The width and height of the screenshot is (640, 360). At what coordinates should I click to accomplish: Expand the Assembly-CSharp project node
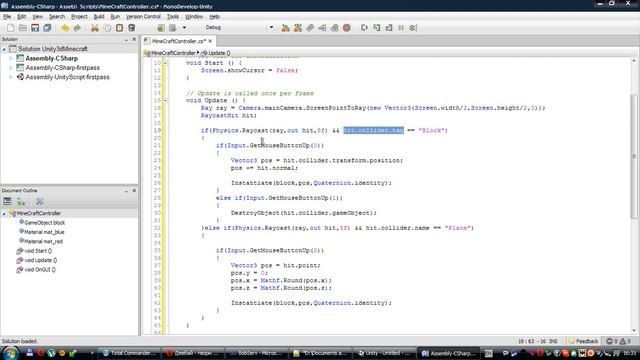tap(11, 58)
